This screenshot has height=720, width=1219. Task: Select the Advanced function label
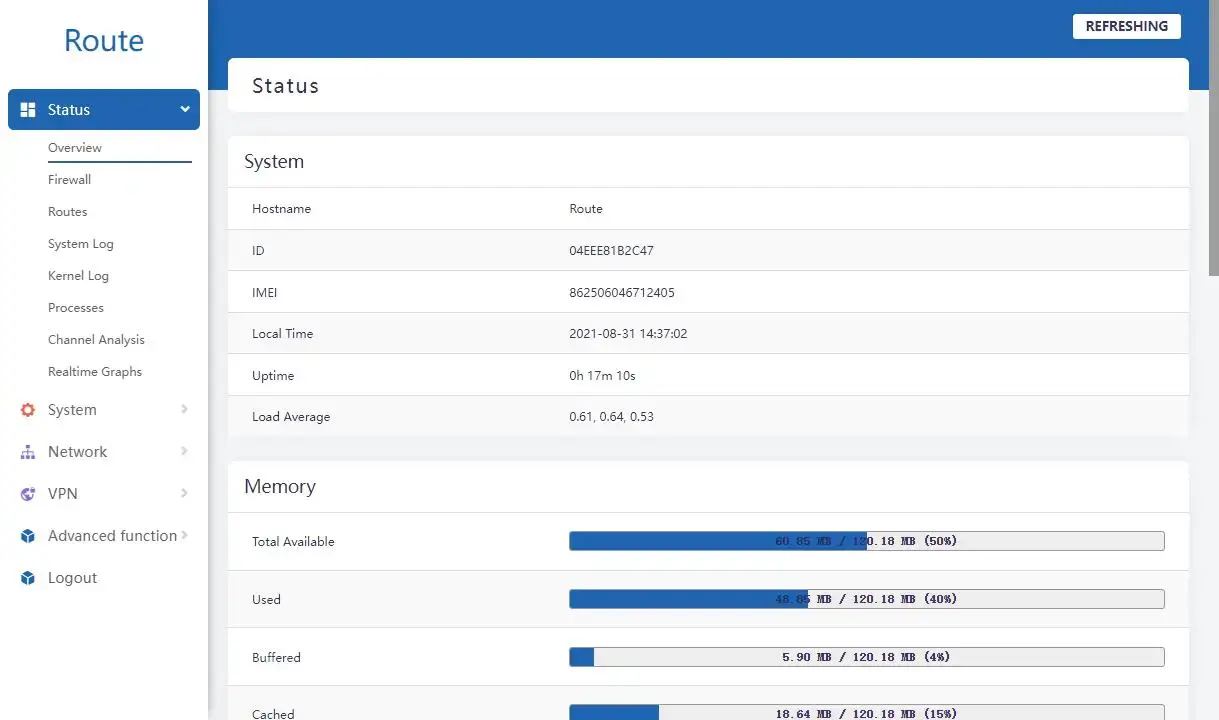[x=112, y=536]
